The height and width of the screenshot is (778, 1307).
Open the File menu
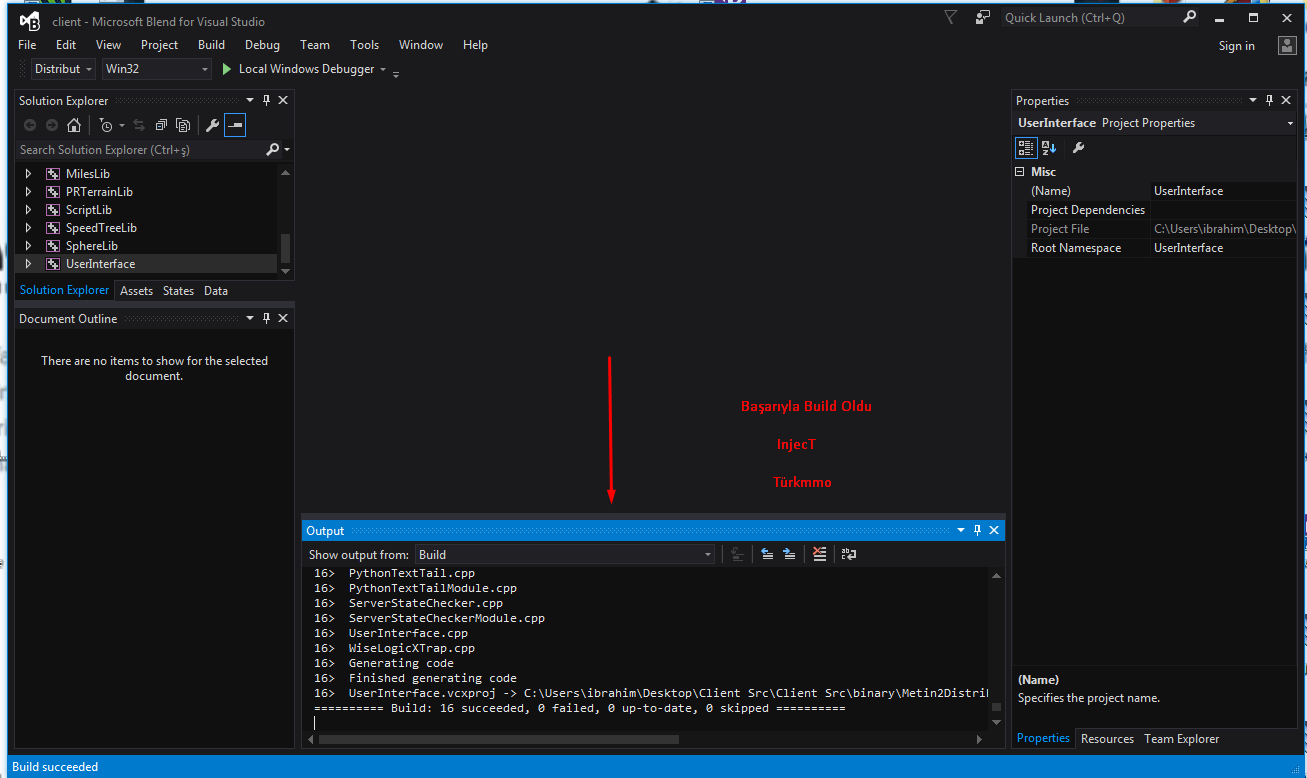click(27, 45)
